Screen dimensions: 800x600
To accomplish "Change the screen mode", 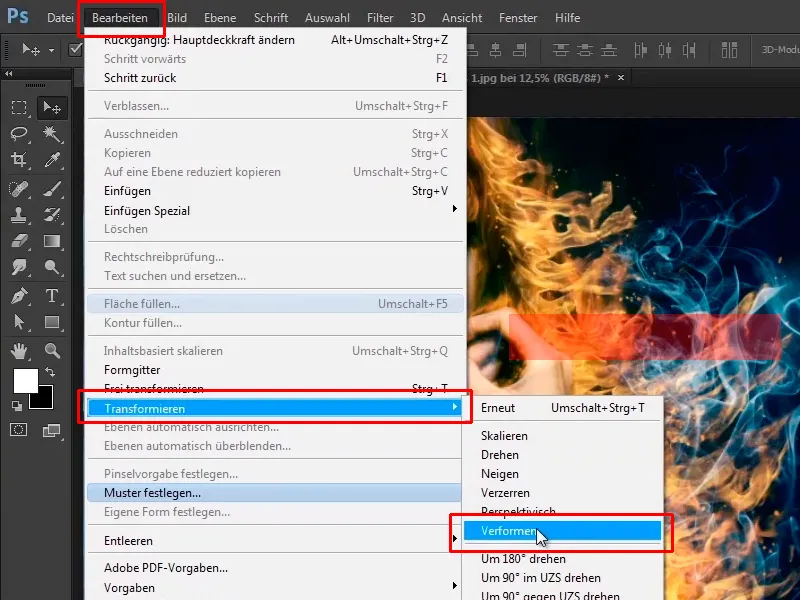I will coord(52,431).
